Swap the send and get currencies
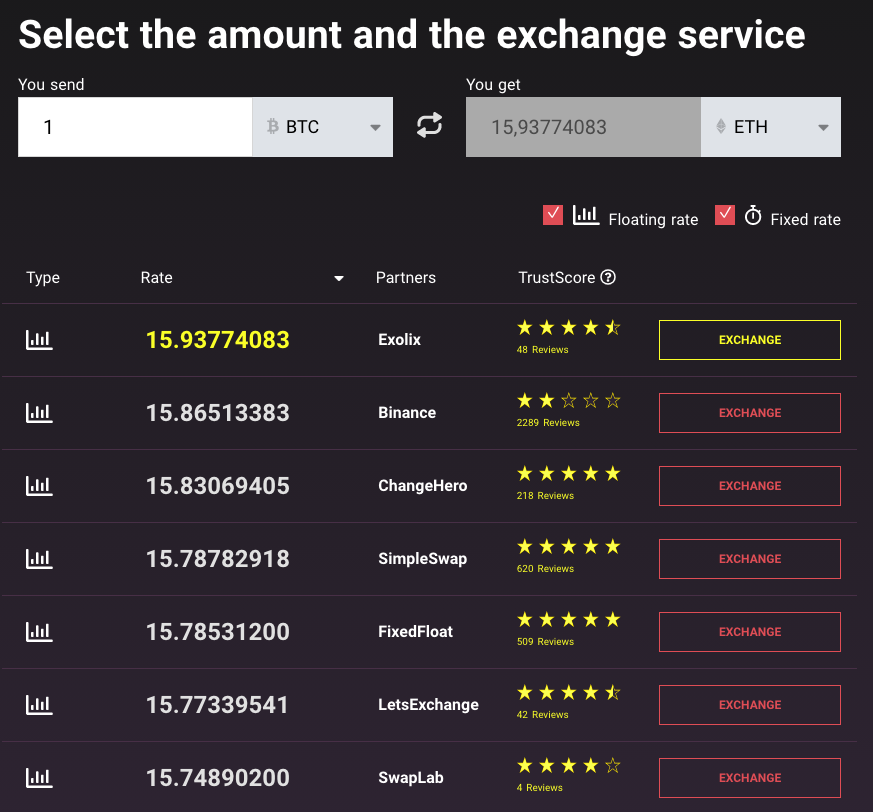 click(x=429, y=125)
